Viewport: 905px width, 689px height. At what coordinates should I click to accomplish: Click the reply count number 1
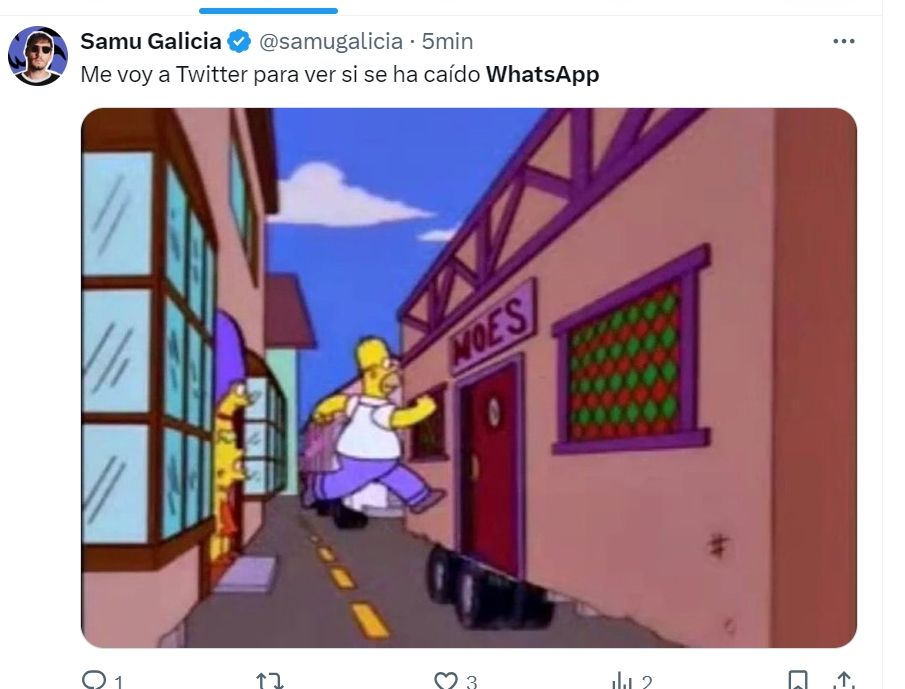(118, 682)
